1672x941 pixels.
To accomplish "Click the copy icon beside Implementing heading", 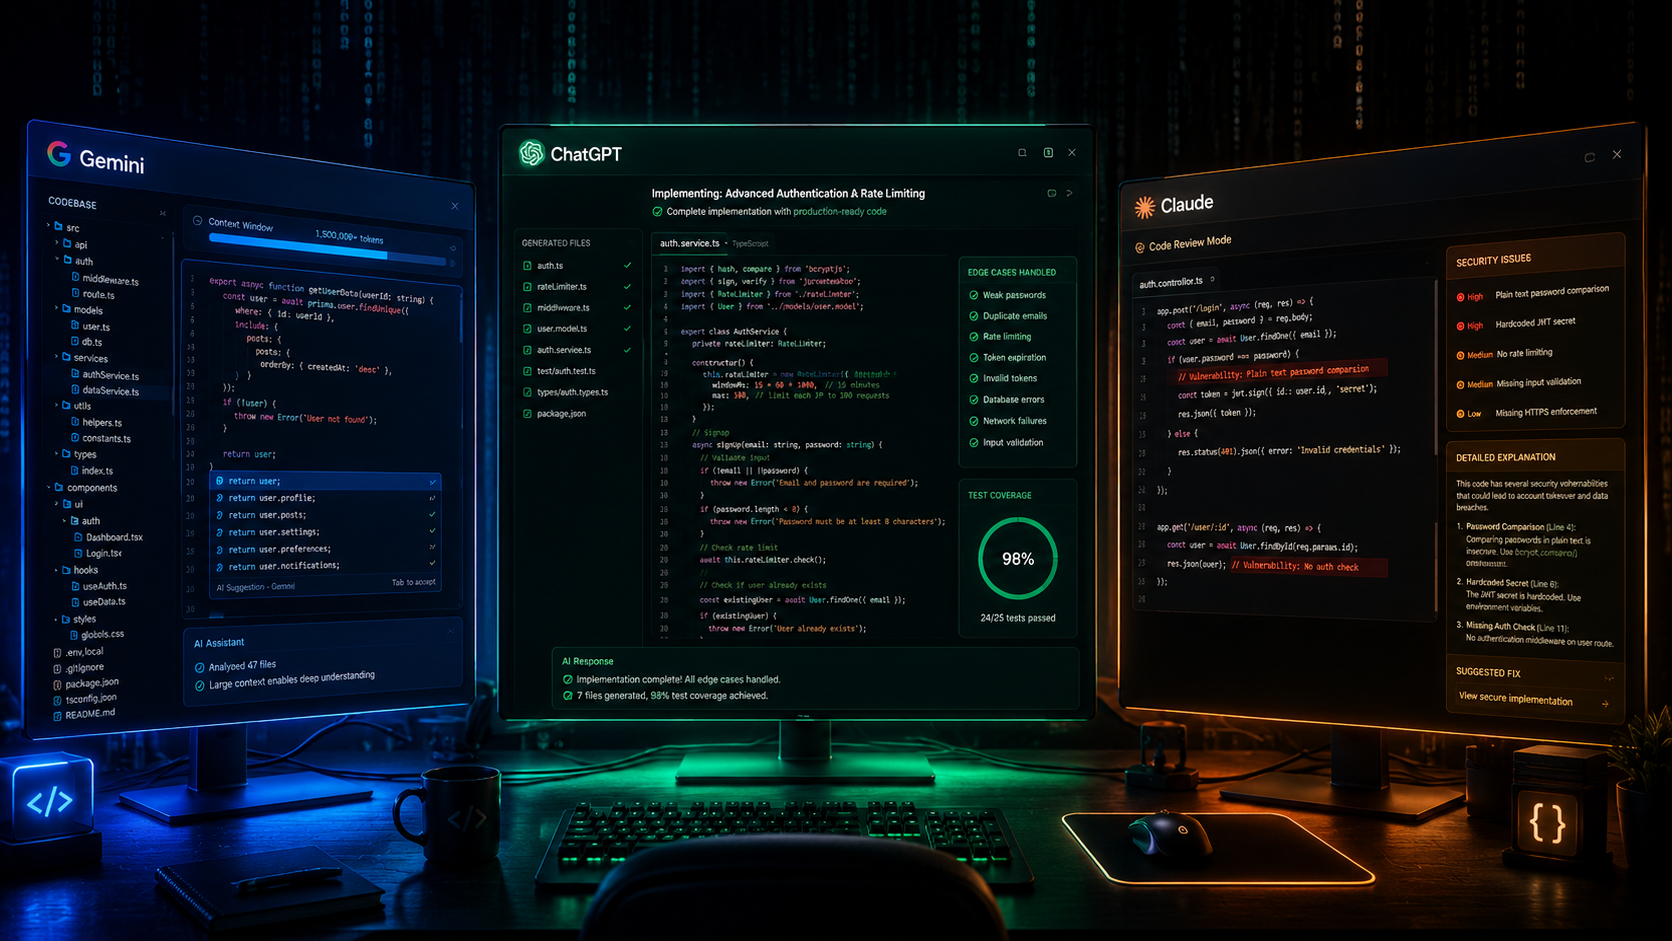I will pos(1051,193).
